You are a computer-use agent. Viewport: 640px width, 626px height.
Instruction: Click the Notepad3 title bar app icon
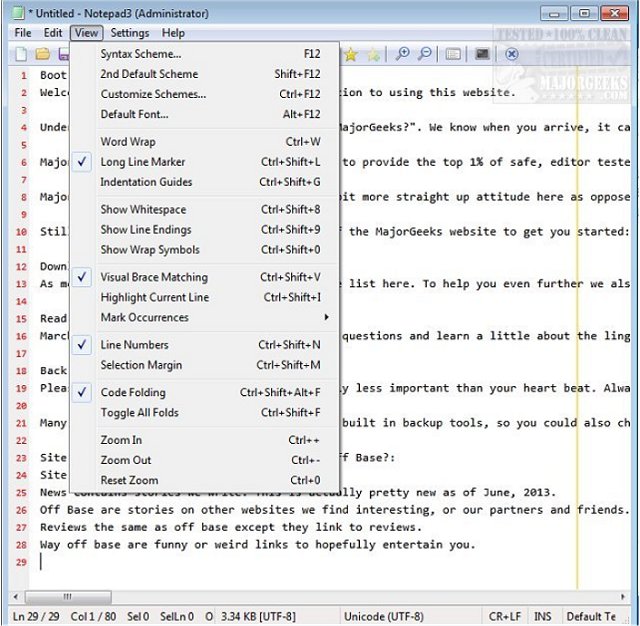pos(18,13)
